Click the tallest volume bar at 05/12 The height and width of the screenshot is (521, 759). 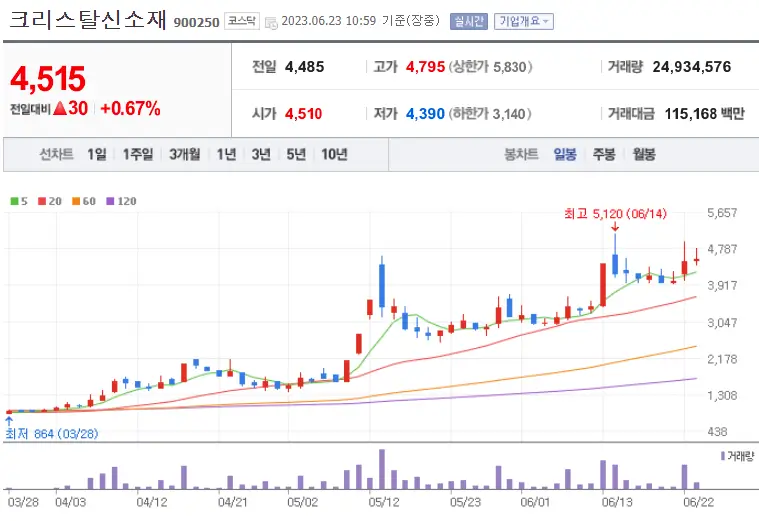382,469
